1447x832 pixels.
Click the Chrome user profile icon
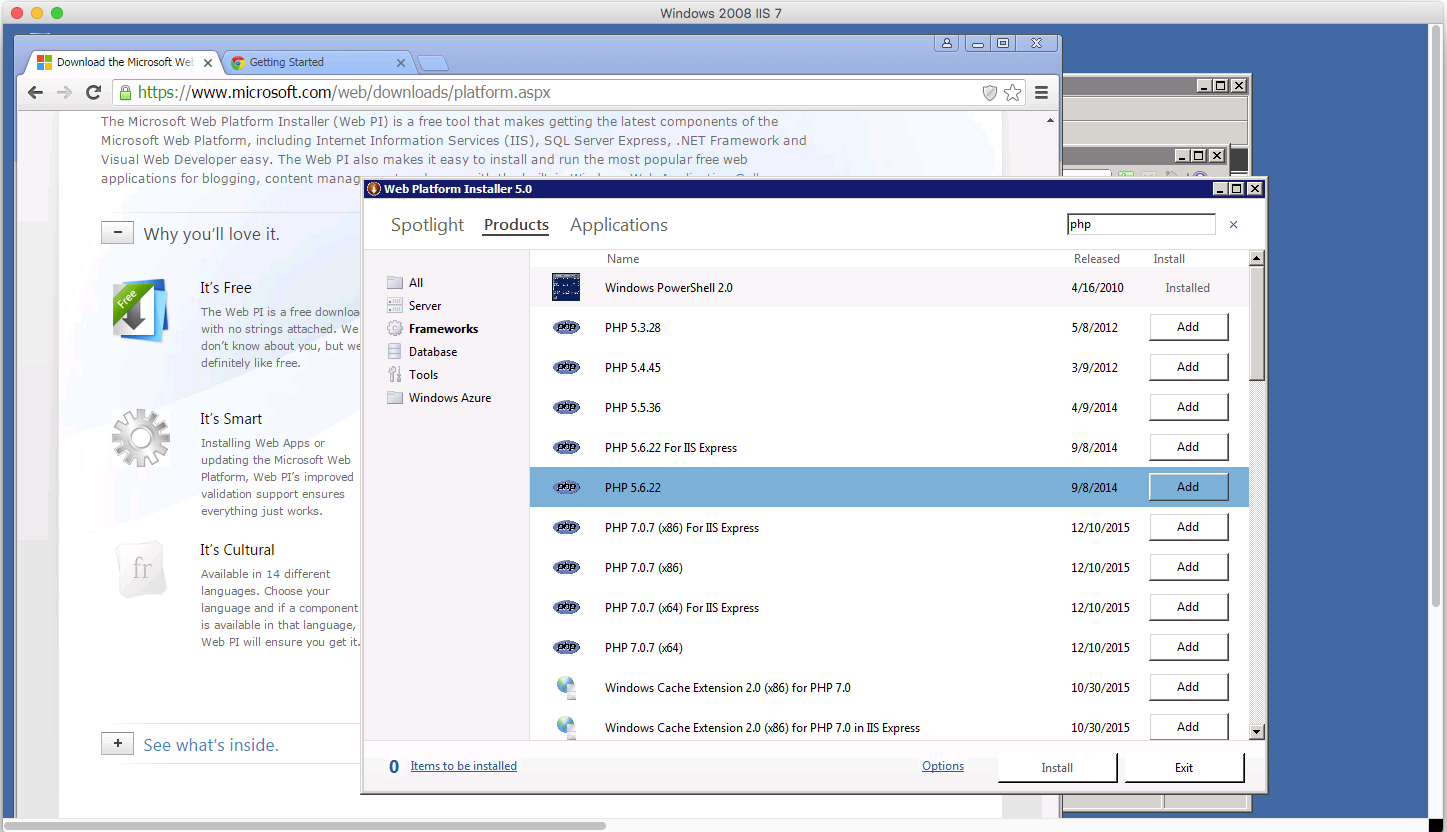(x=946, y=43)
